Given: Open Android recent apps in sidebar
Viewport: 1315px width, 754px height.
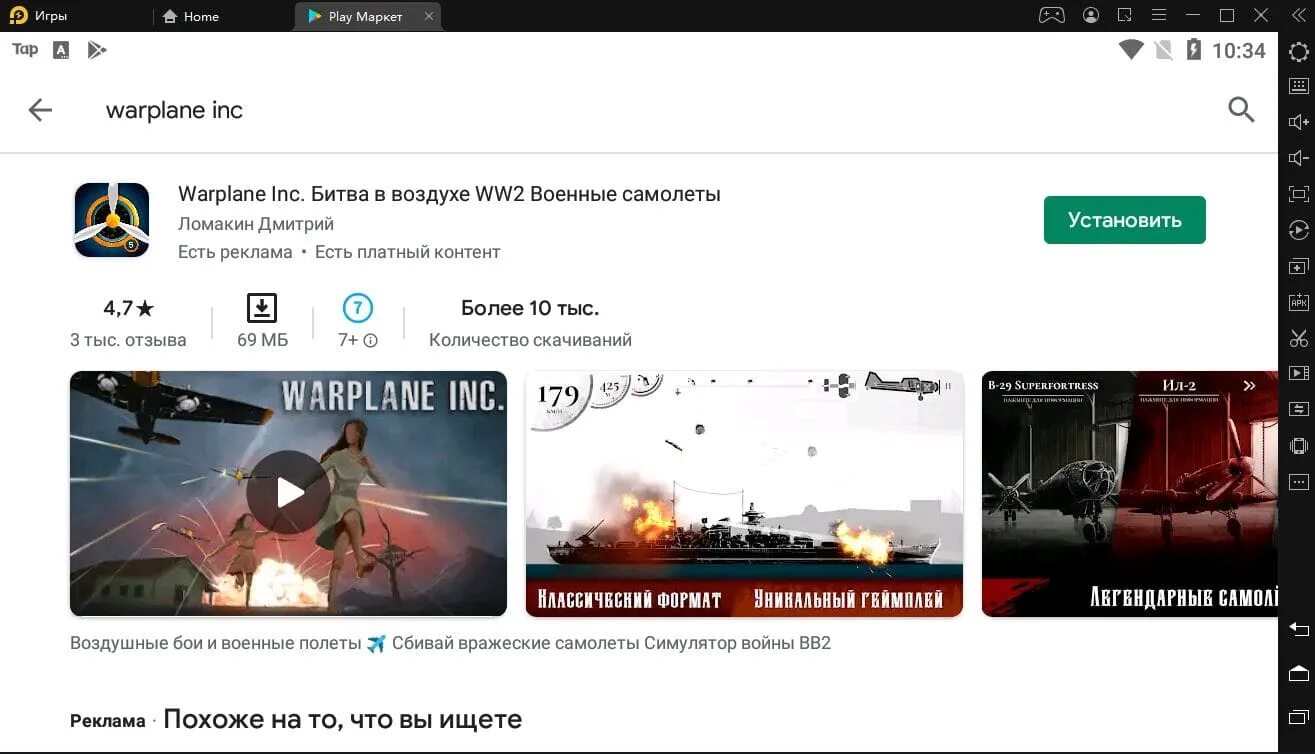Looking at the screenshot, I should [1298, 716].
